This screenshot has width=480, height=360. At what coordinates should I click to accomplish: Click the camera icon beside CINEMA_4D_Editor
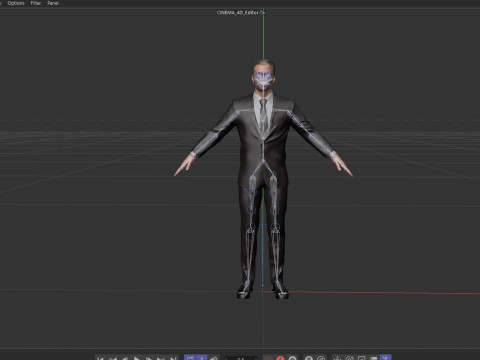click(x=262, y=13)
